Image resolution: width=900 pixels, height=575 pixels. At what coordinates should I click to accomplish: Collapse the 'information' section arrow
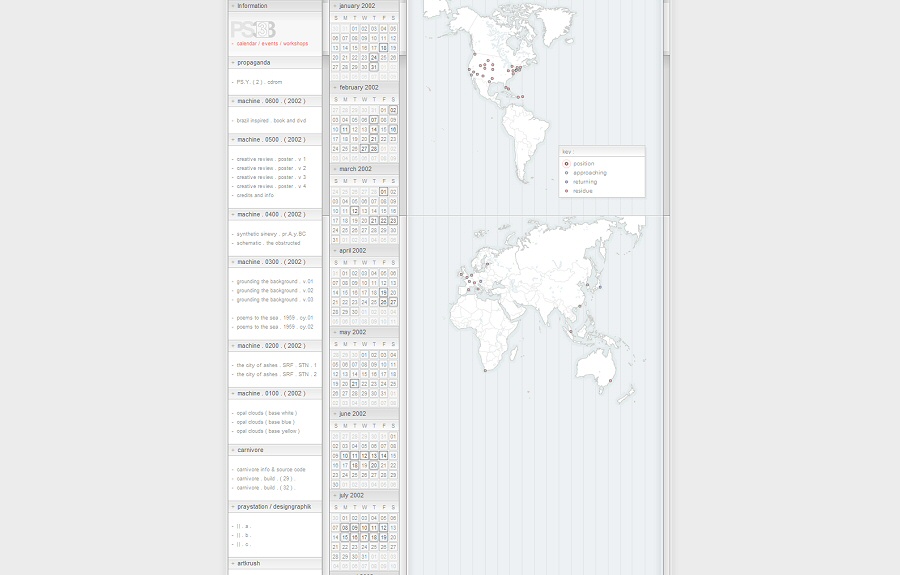(233, 6)
